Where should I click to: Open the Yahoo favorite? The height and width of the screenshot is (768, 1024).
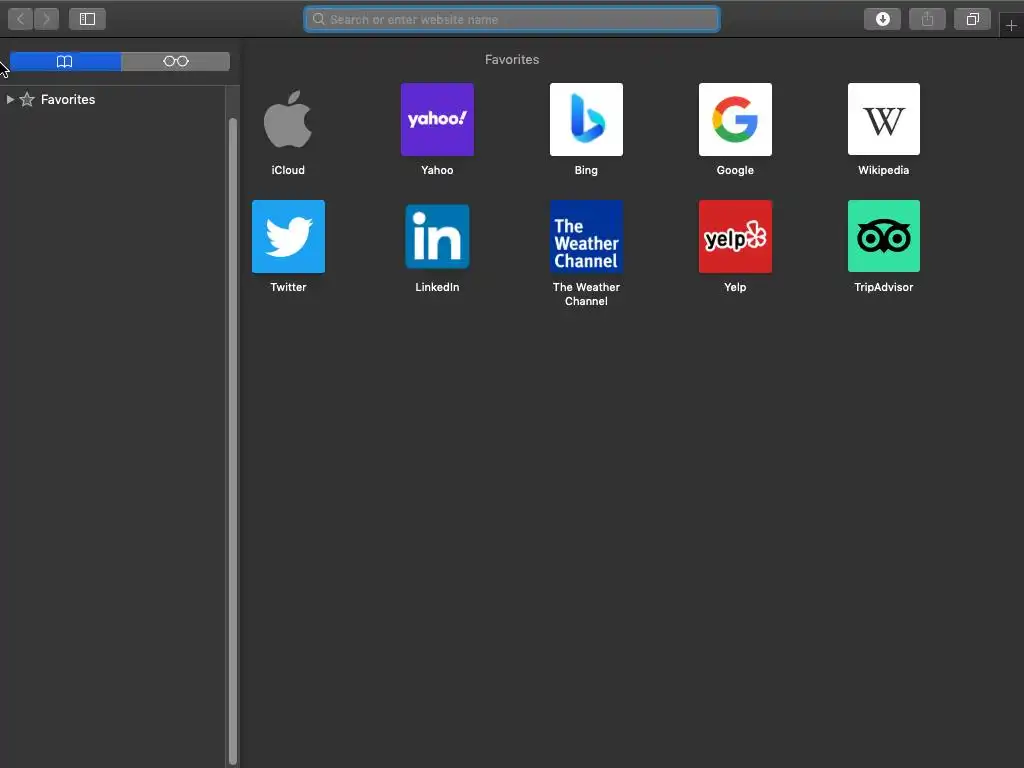437,120
